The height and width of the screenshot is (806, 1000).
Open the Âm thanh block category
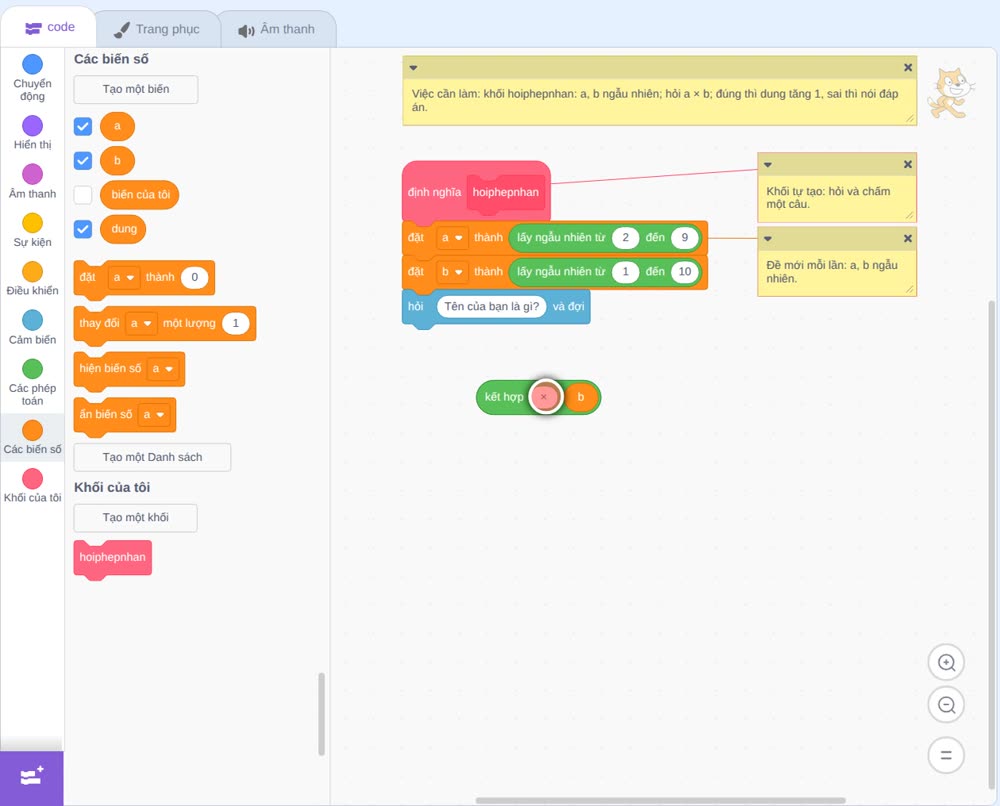33,182
